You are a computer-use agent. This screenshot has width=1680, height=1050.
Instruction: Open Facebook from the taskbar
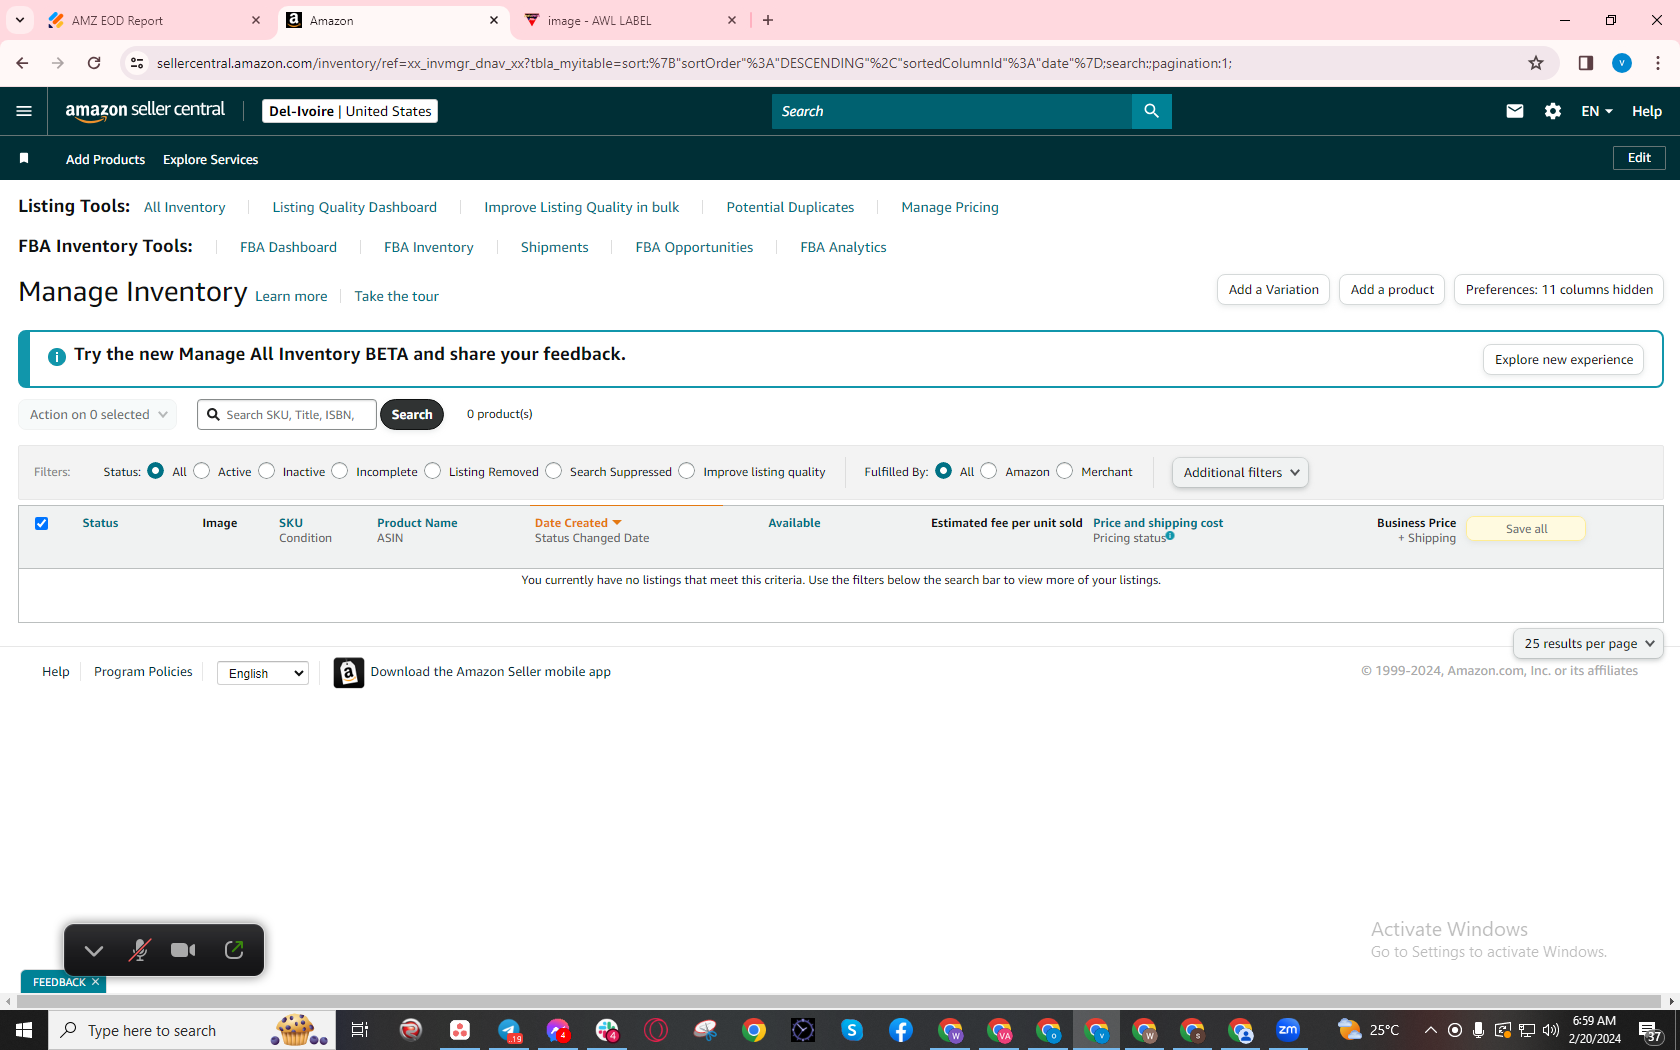point(900,1030)
